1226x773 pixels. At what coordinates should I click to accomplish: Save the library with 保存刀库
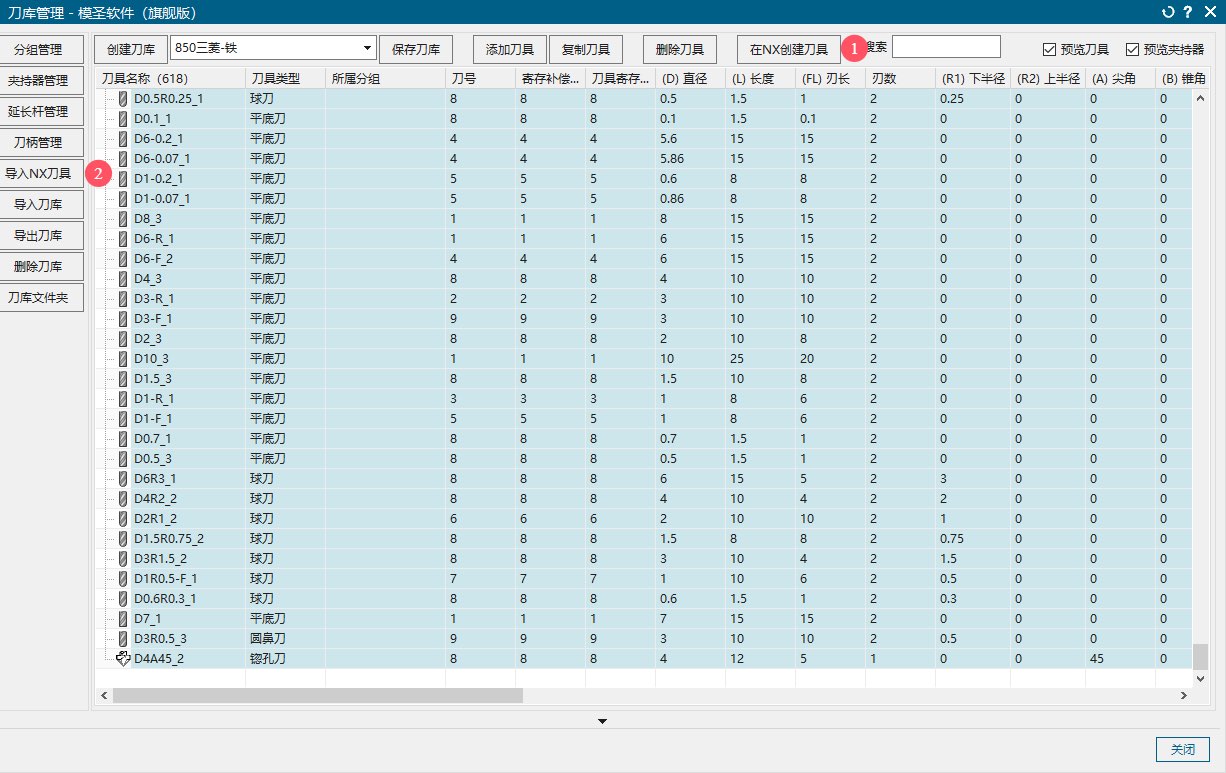click(x=416, y=49)
